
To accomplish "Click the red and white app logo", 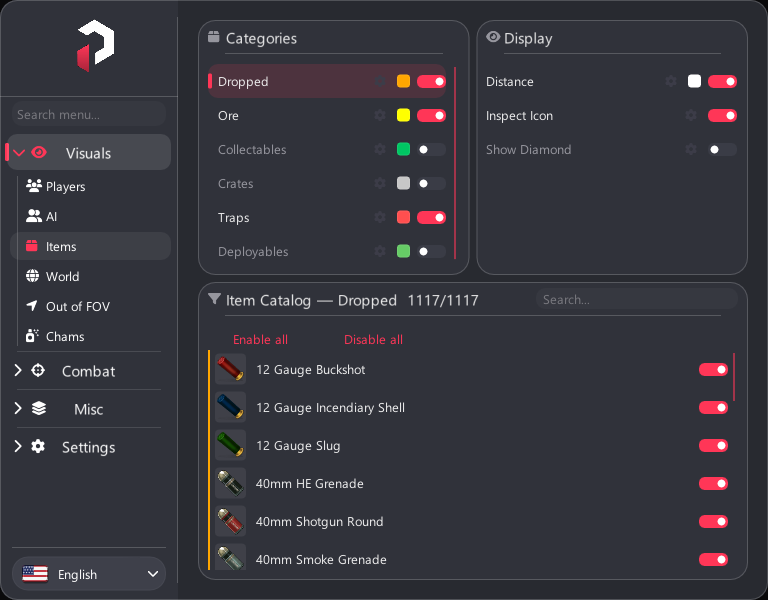I will click(96, 46).
